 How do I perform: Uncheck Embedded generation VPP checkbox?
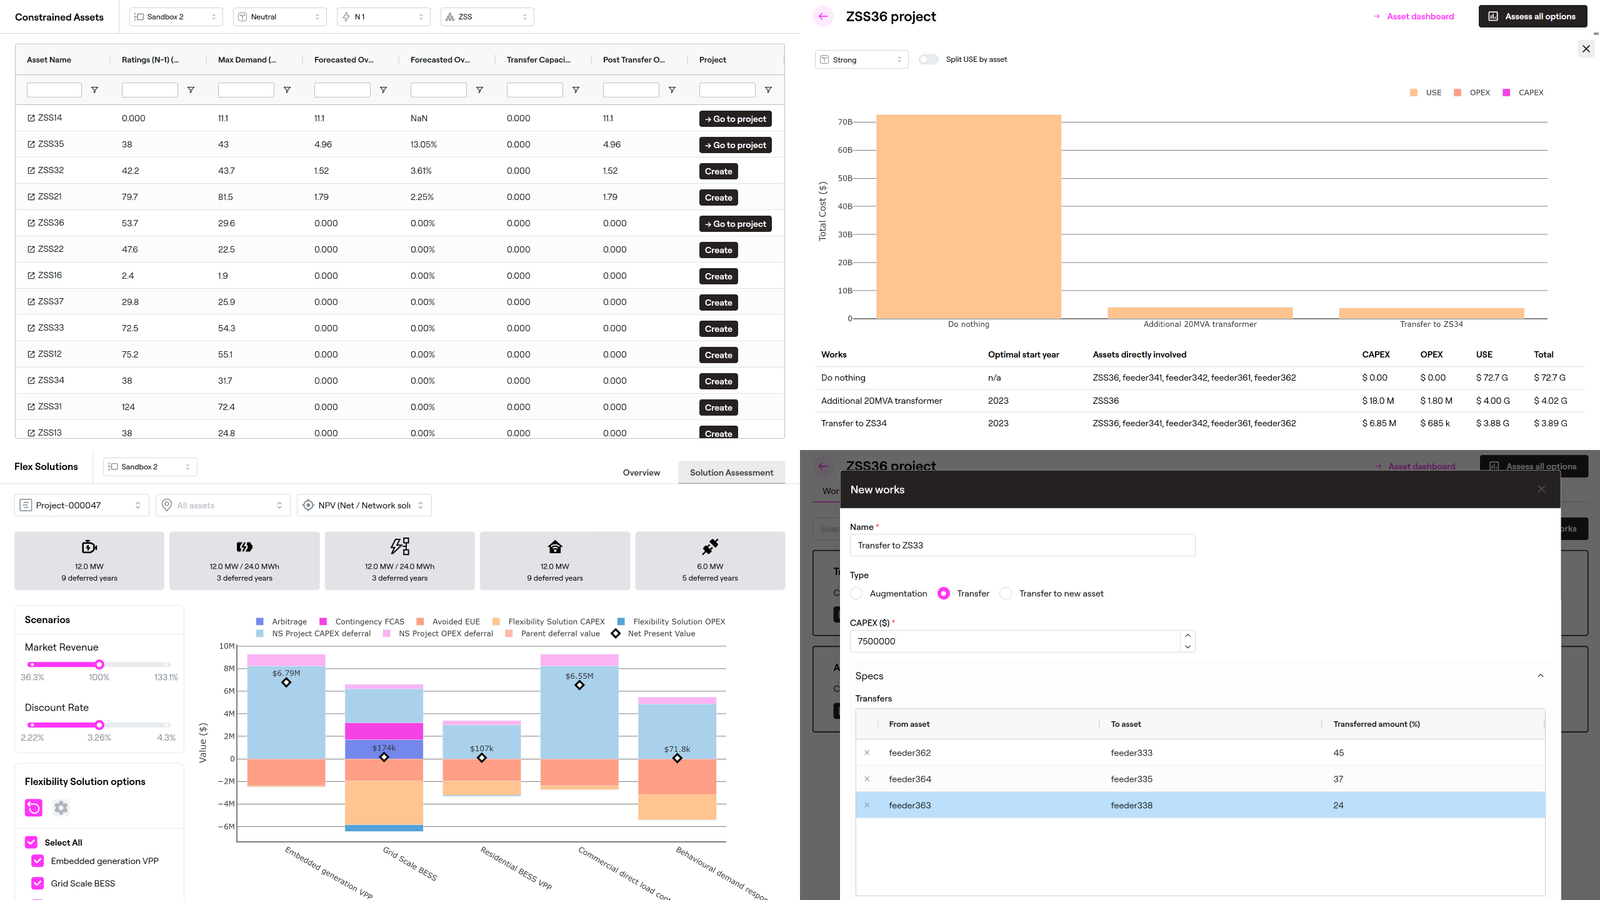tap(38, 861)
